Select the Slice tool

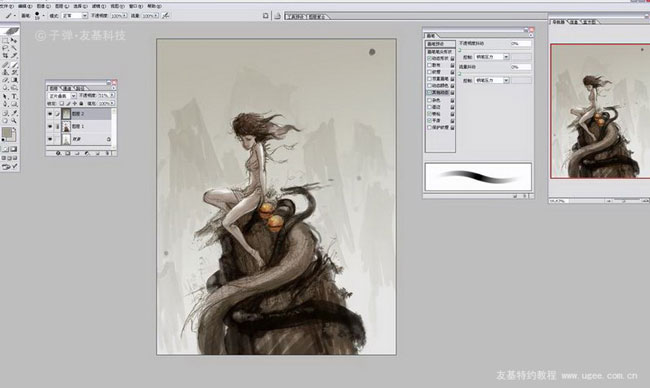[15, 55]
